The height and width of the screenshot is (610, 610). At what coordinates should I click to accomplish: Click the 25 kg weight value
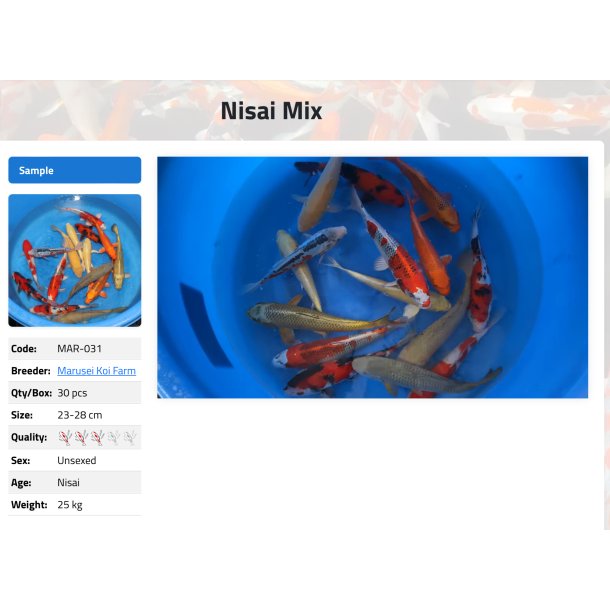coord(70,505)
